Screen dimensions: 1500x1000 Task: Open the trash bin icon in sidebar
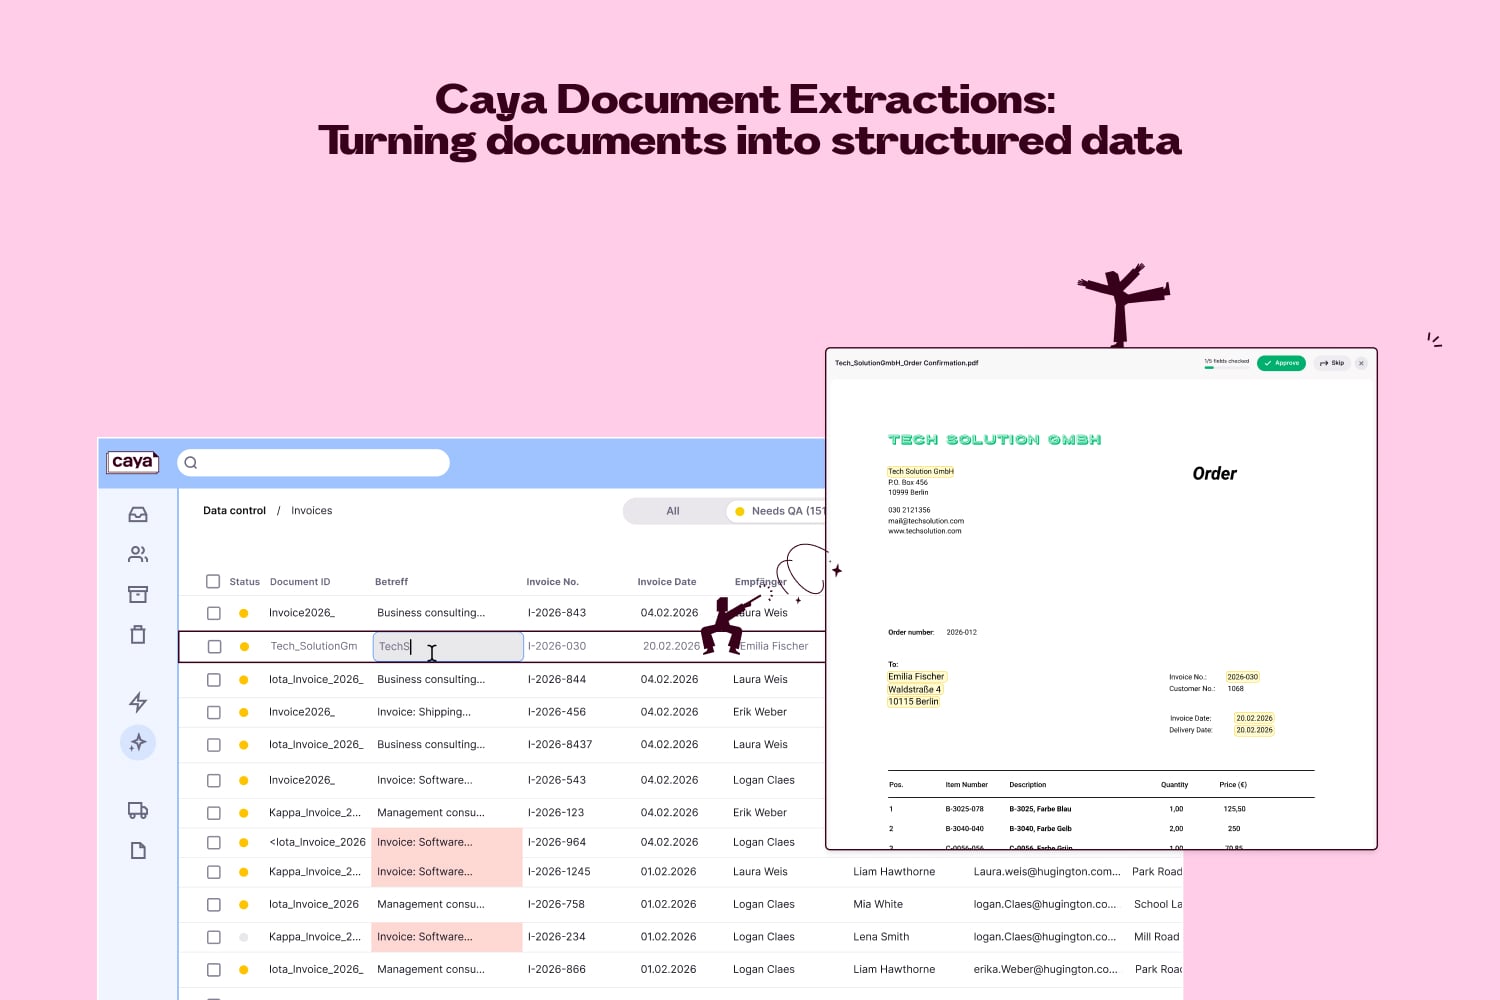tap(138, 635)
